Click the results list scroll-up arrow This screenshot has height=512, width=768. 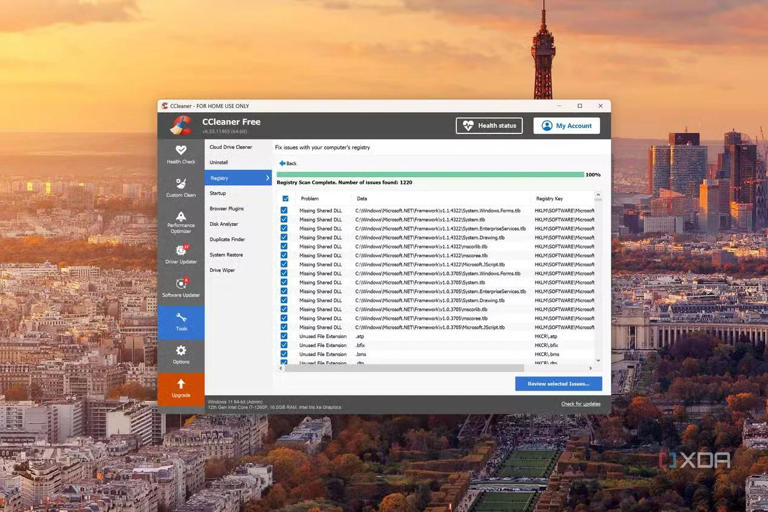[598, 195]
